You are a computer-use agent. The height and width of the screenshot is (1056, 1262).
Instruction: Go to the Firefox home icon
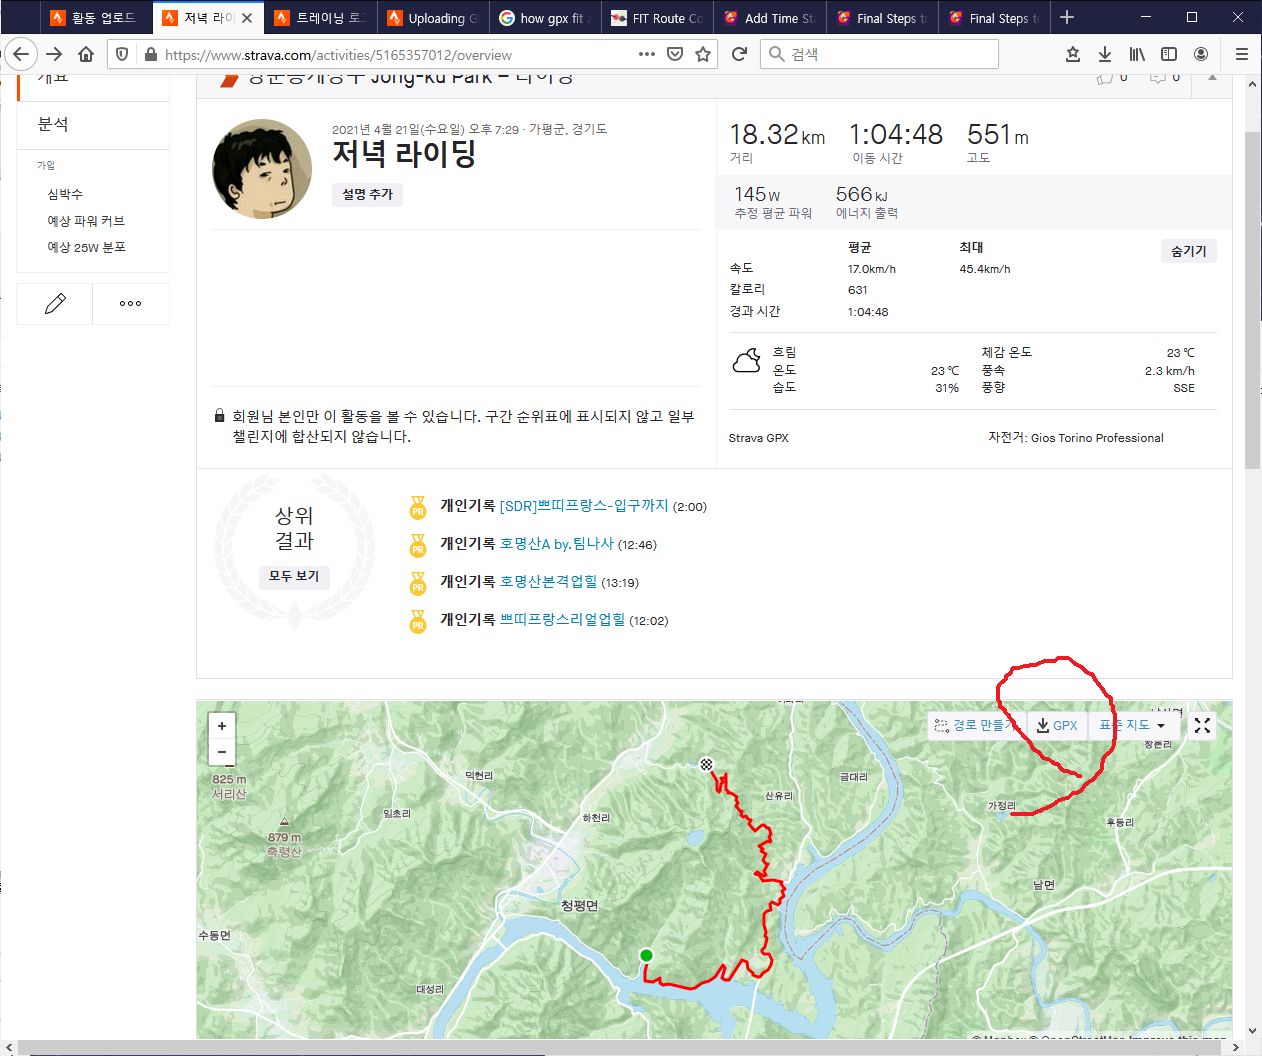(x=86, y=54)
